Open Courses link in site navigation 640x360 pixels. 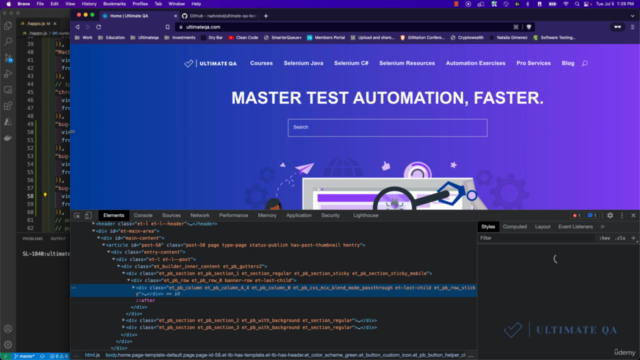pyautogui.click(x=261, y=63)
